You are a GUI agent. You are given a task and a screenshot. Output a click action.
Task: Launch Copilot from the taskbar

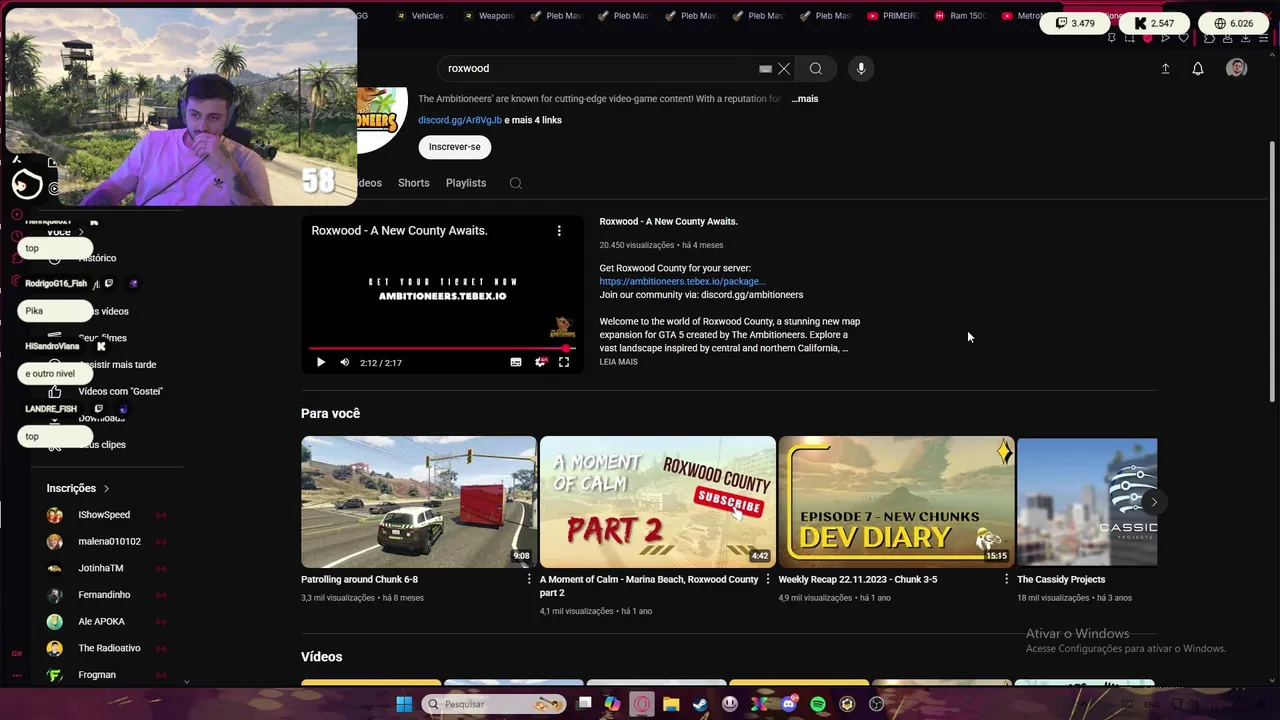tap(613, 704)
